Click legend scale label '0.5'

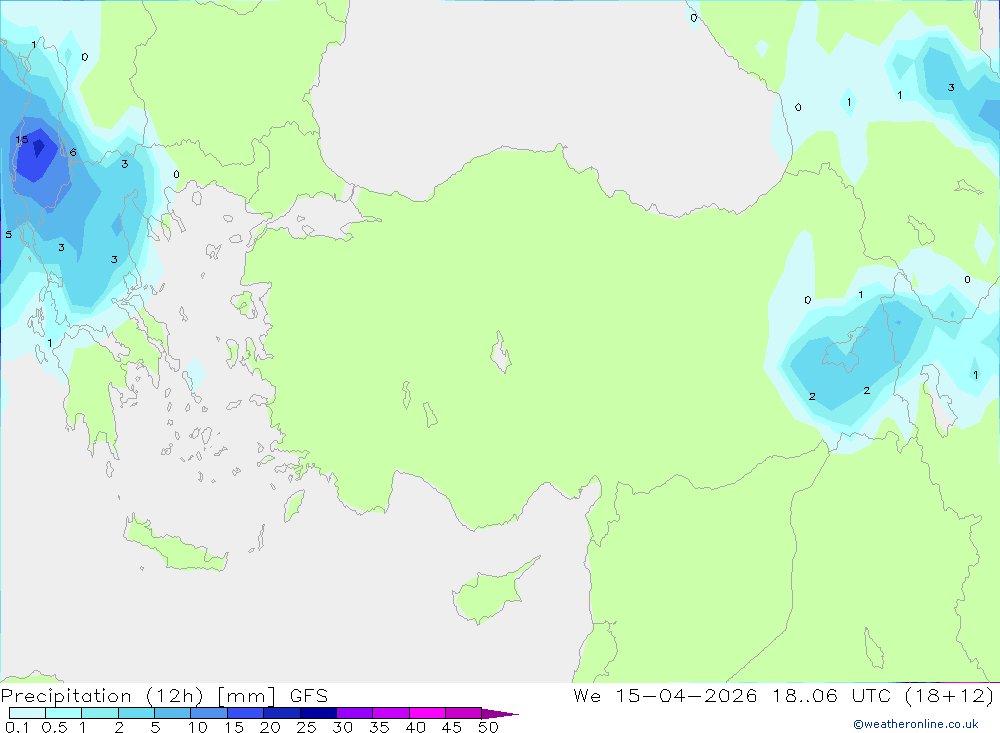[54, 727]
